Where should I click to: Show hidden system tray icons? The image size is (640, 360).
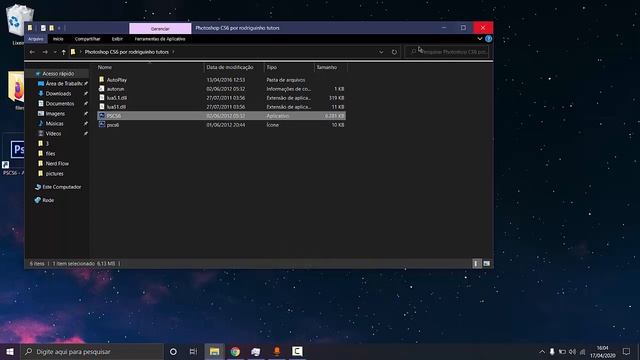tap(542, 351)
